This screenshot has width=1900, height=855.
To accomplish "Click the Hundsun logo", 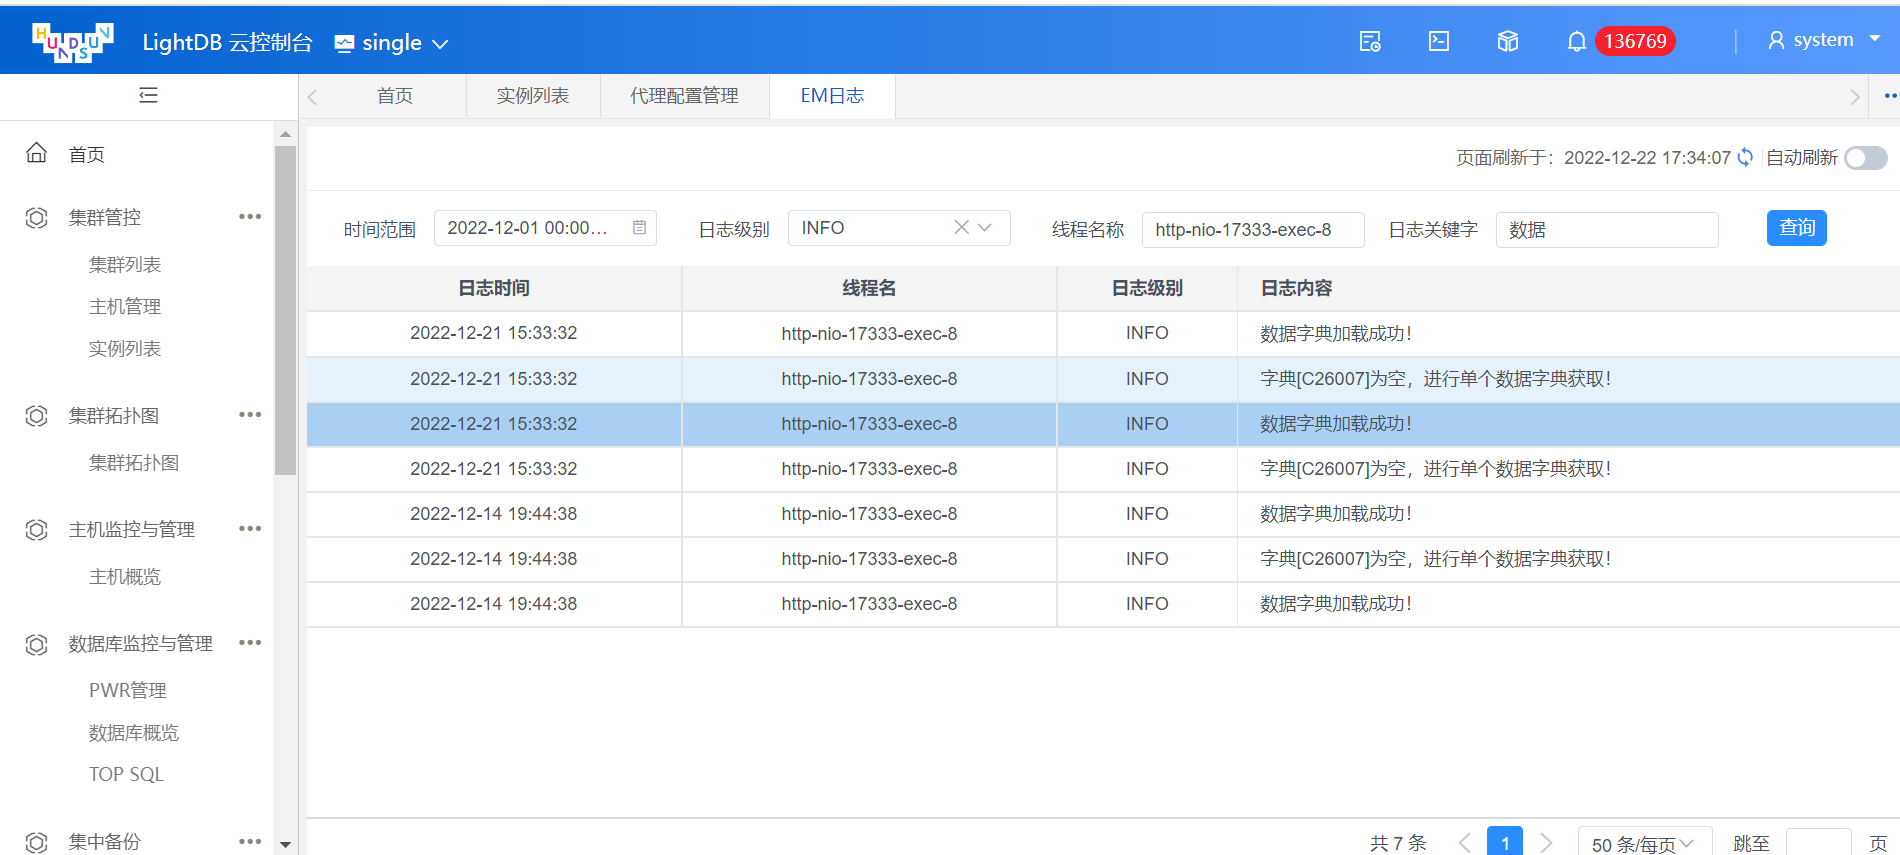I will tap(72, 42).
